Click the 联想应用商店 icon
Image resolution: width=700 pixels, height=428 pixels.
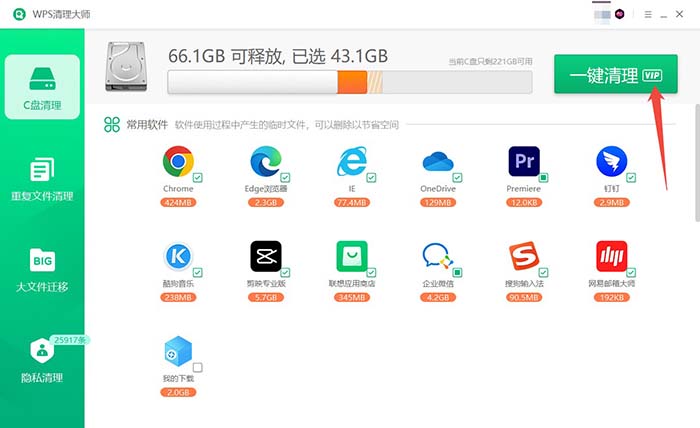352,256
